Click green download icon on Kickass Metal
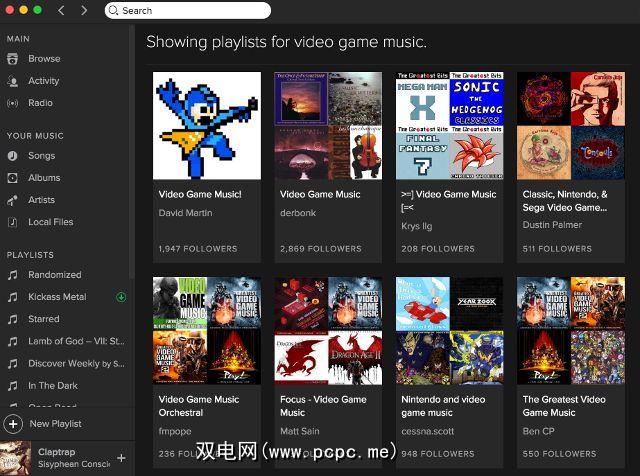Screen dimensions: 640x476 click(121, 297)
